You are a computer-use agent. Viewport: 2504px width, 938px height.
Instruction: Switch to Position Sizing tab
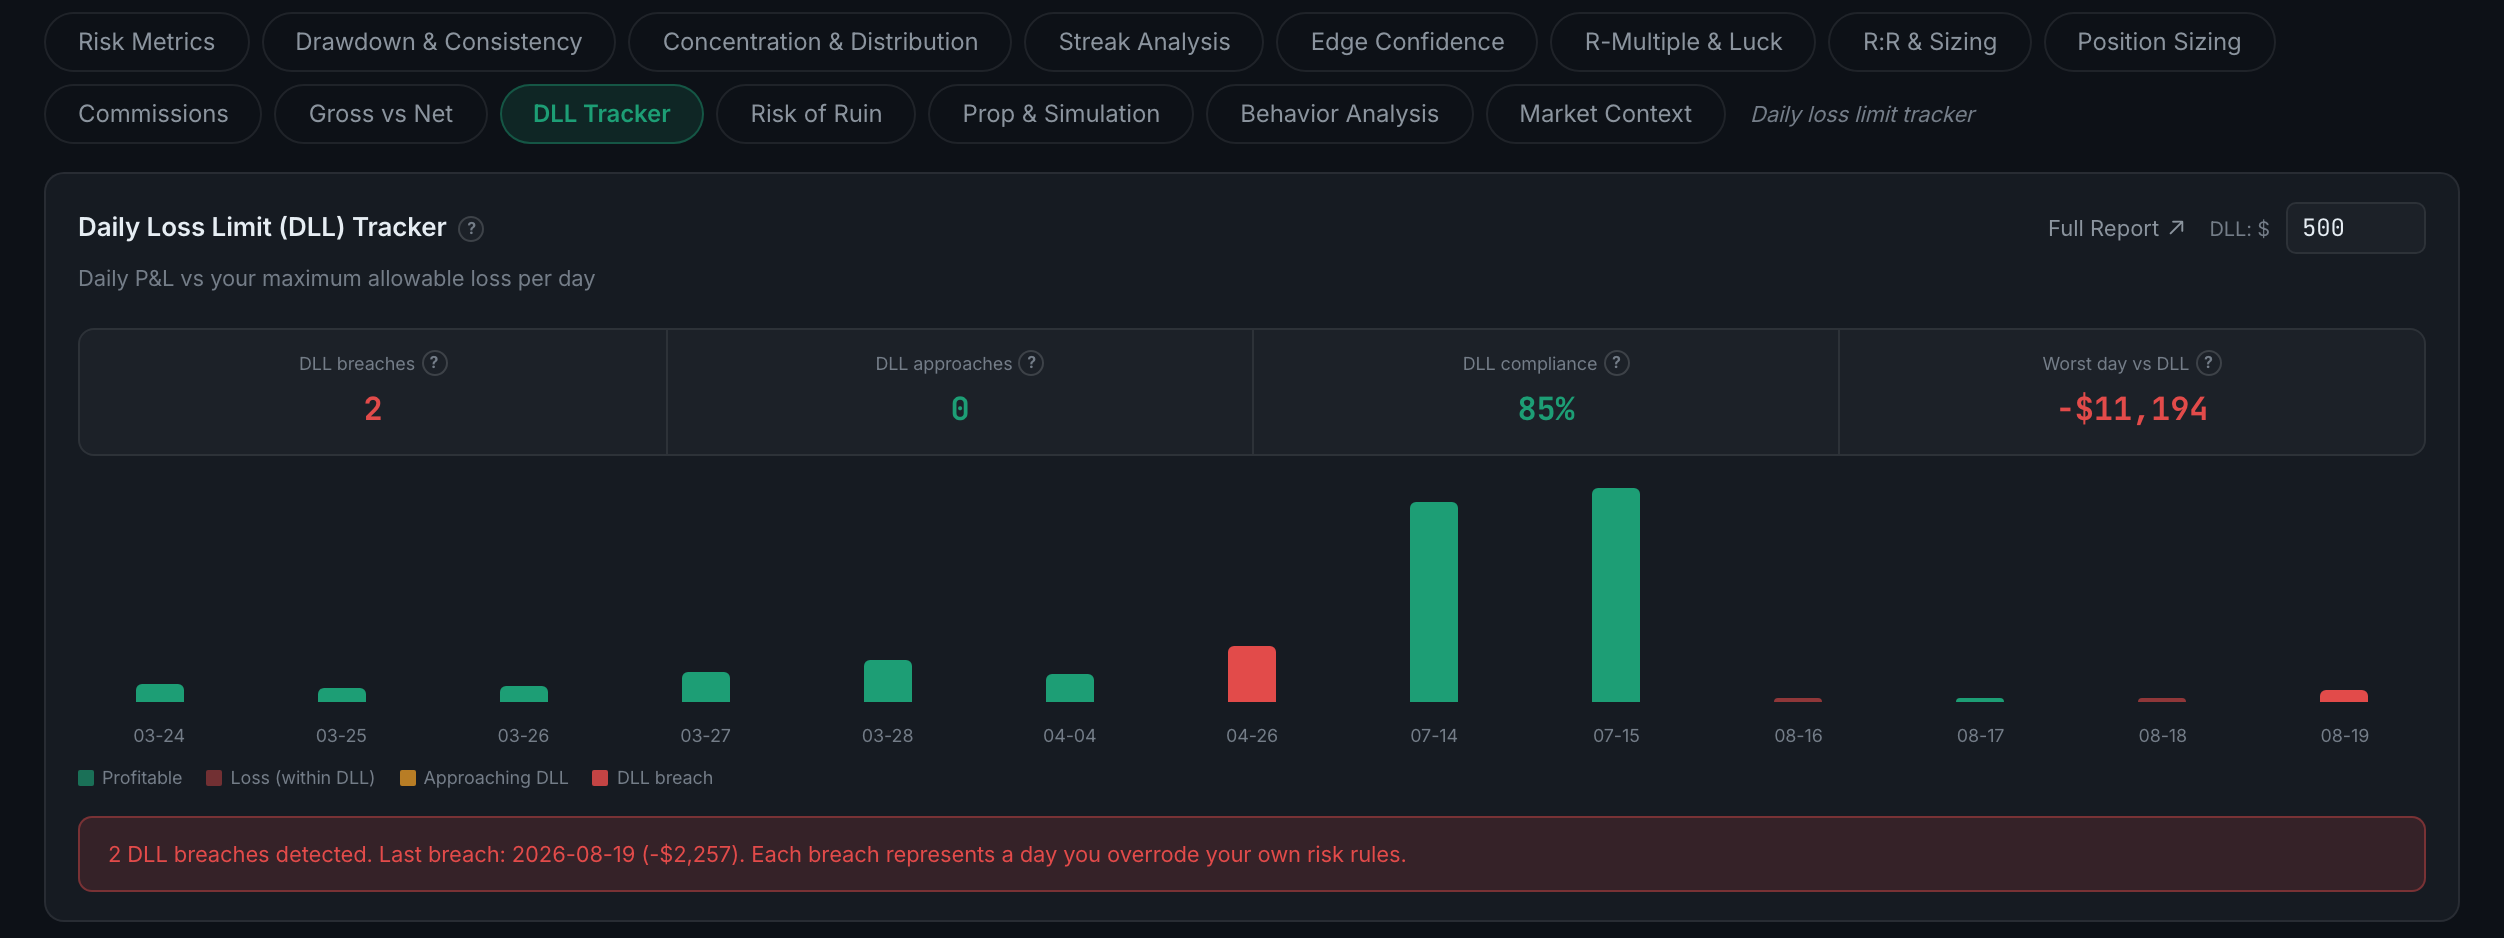click(x=2159, y=42)
